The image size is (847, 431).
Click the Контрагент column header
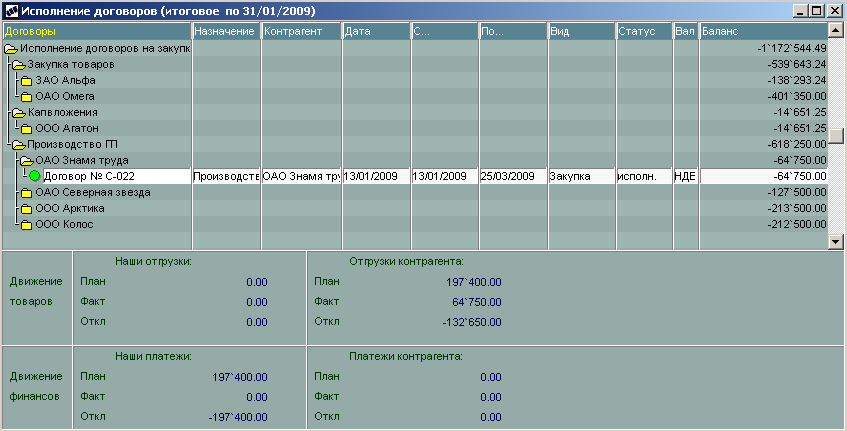pos(301,31)
